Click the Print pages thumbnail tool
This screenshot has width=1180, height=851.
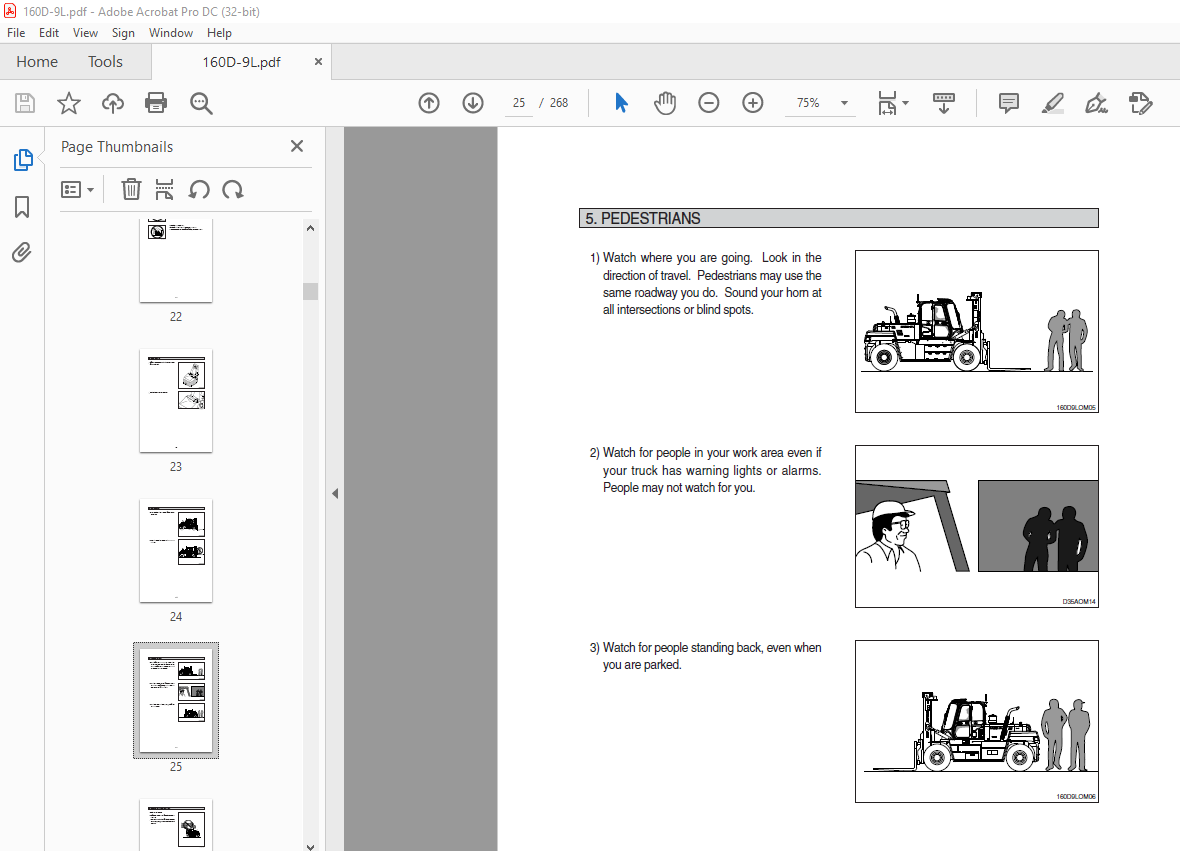[164, 190]
